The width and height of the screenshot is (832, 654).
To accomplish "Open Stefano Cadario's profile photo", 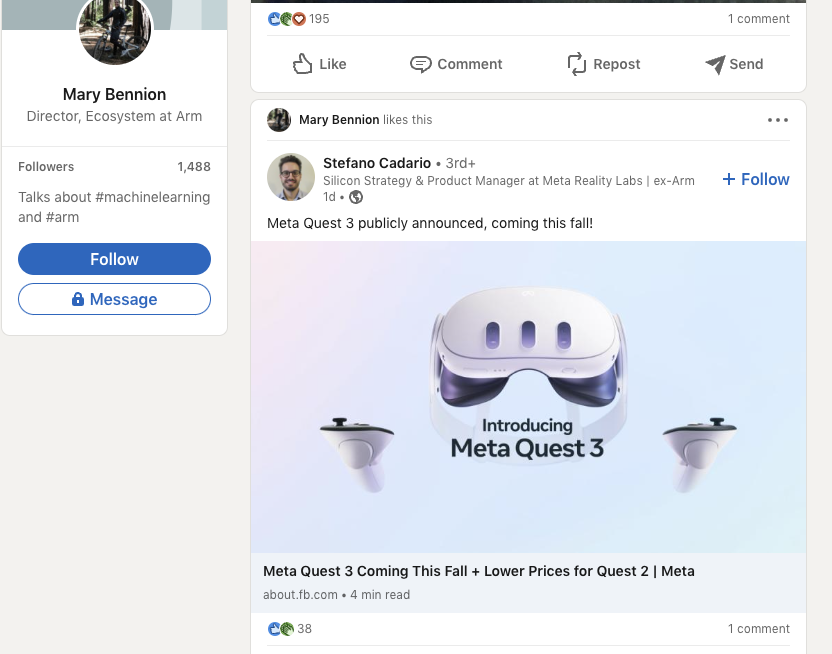I will coord(291,178).
